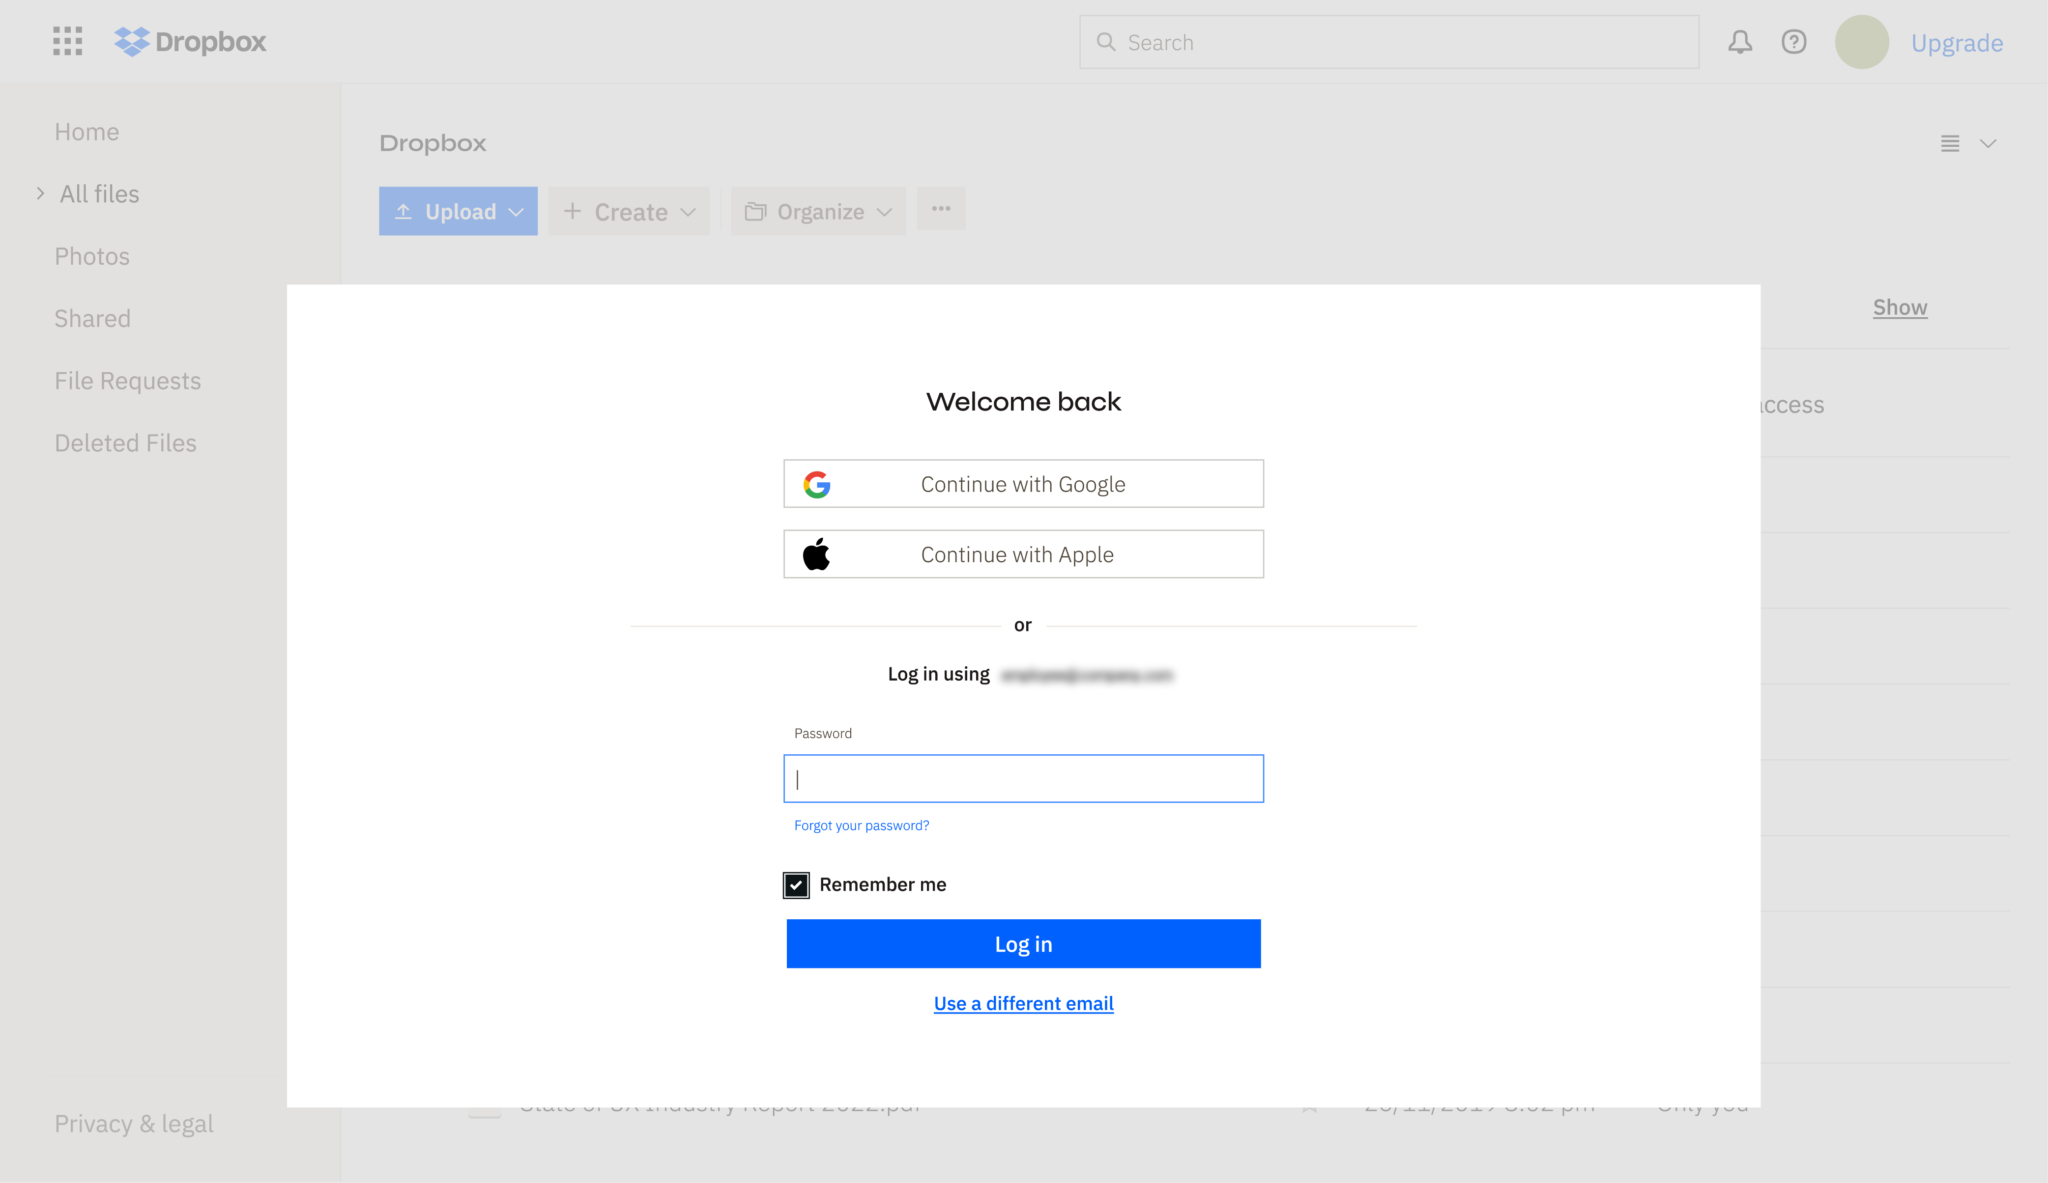Click the Dropbox logo in header
This screenshot has width=2048, height=1183.
pyautogui.click(x=190, y=42)
